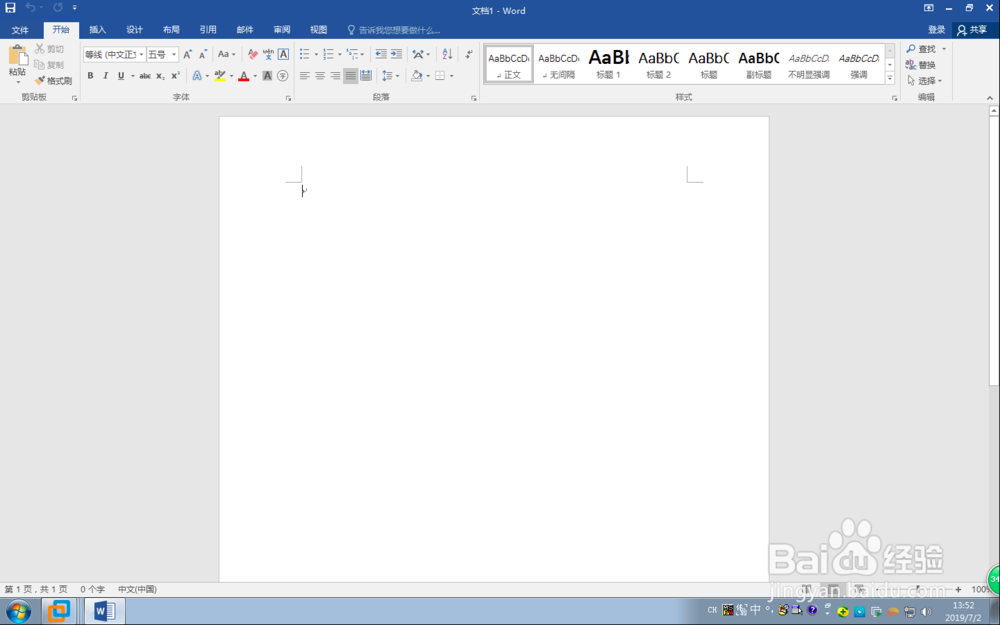The width and height of the screenshot is (1000, 625).
Task: Toggle italic formatting
Action: click(x=105, y=75)
